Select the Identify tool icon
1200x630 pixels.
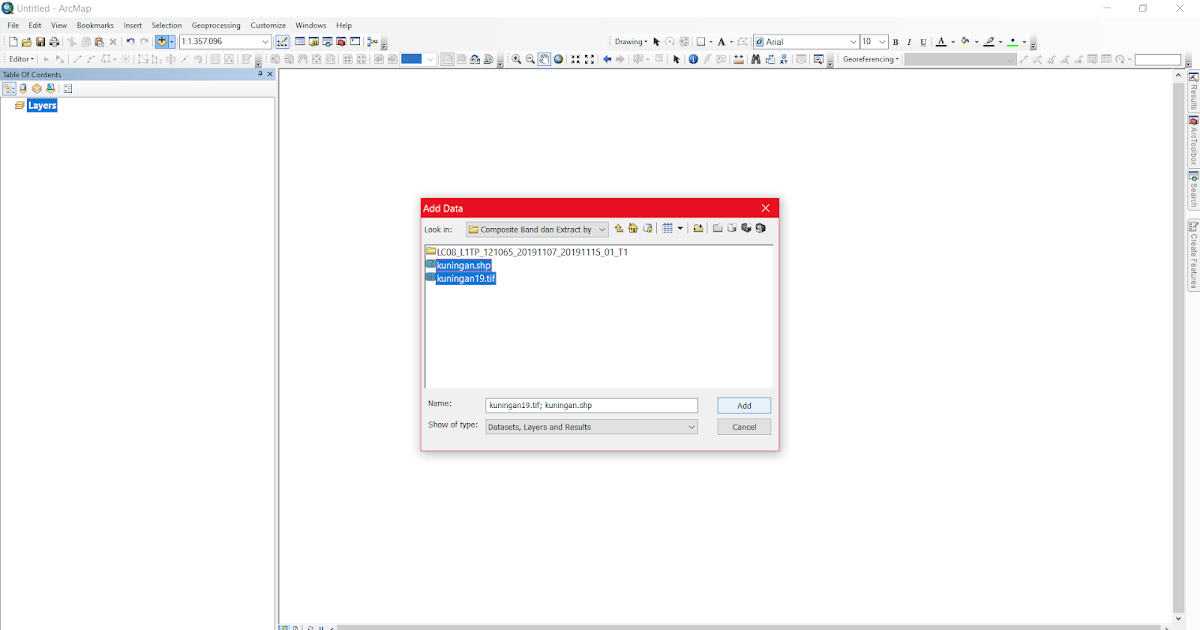(693, 59)
